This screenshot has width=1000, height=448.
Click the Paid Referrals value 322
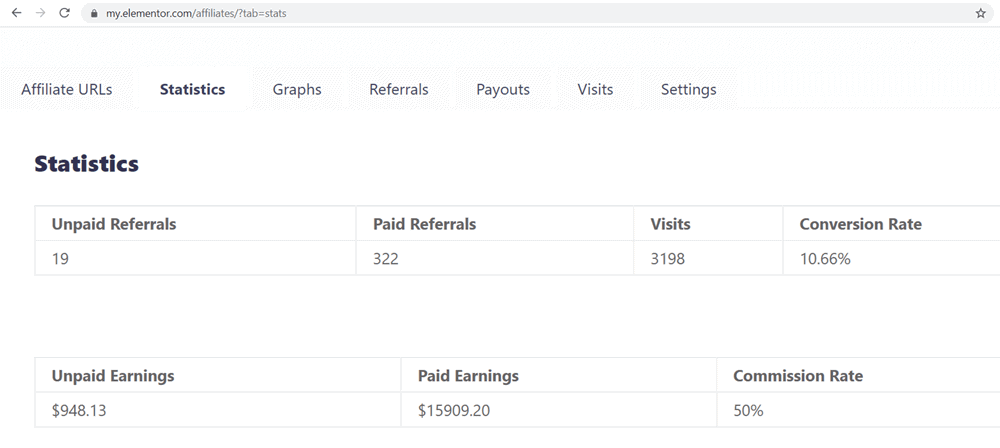[x=386, y=259]
